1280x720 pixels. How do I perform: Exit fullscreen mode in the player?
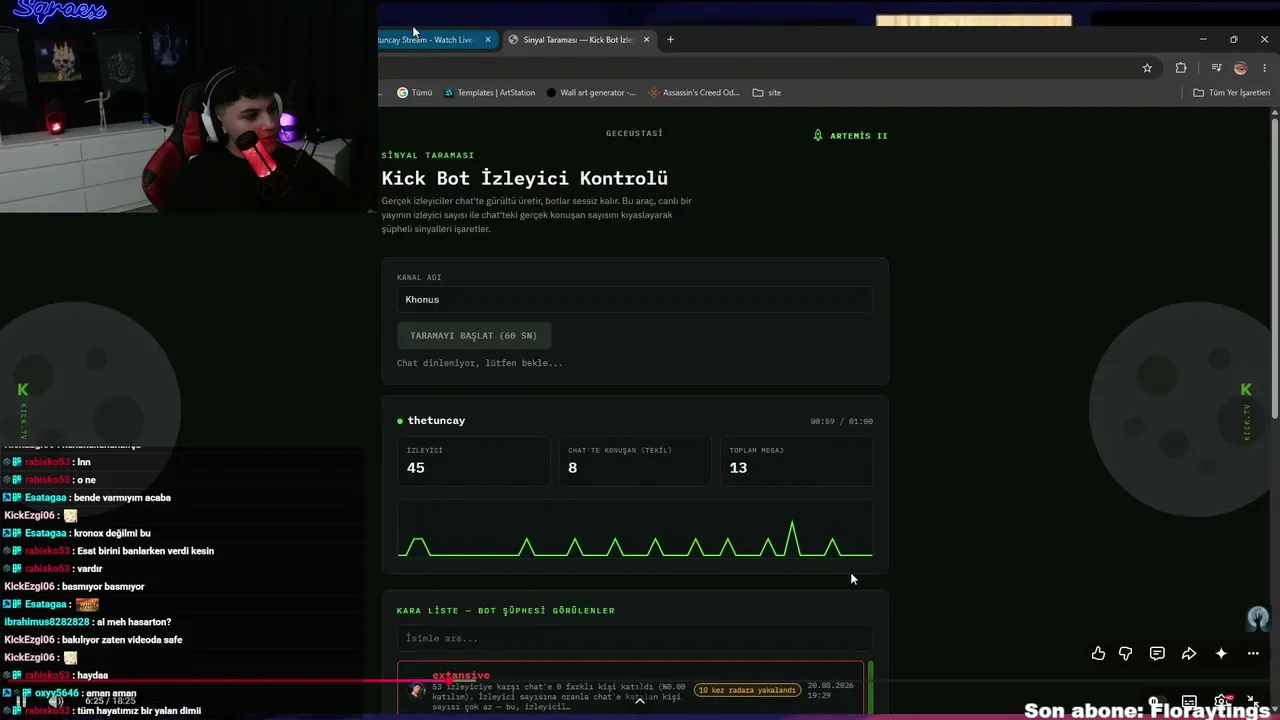point(1252,702)
